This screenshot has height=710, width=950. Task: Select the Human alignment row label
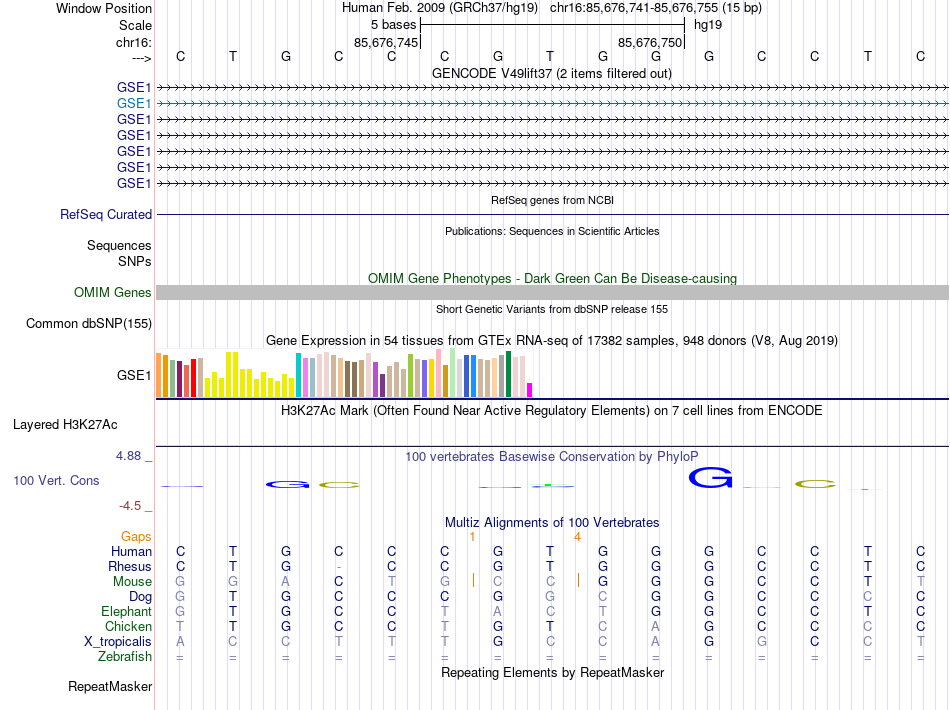click(x=131, y=551)
